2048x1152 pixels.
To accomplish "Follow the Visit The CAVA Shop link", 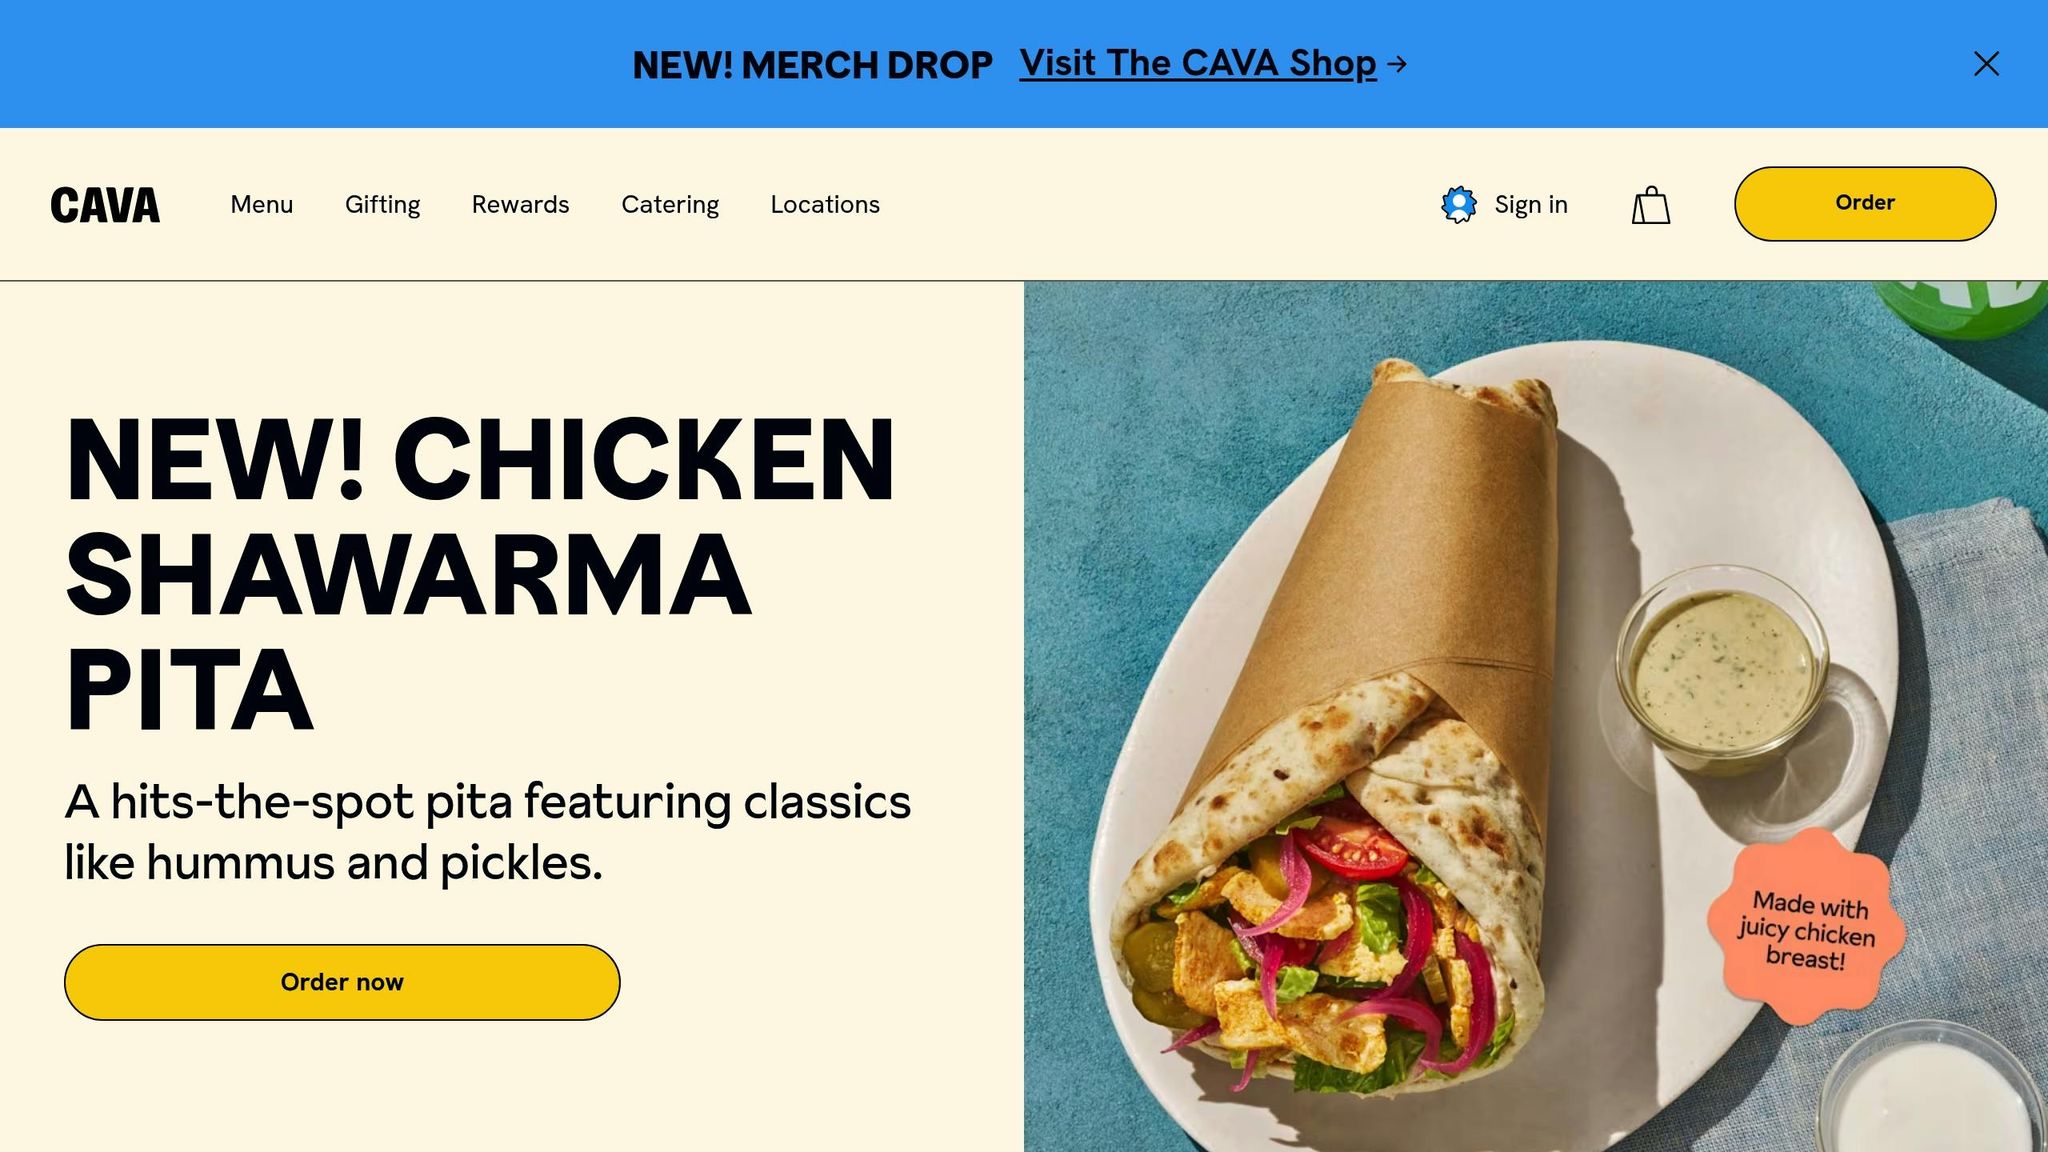I will [1198, 63].
